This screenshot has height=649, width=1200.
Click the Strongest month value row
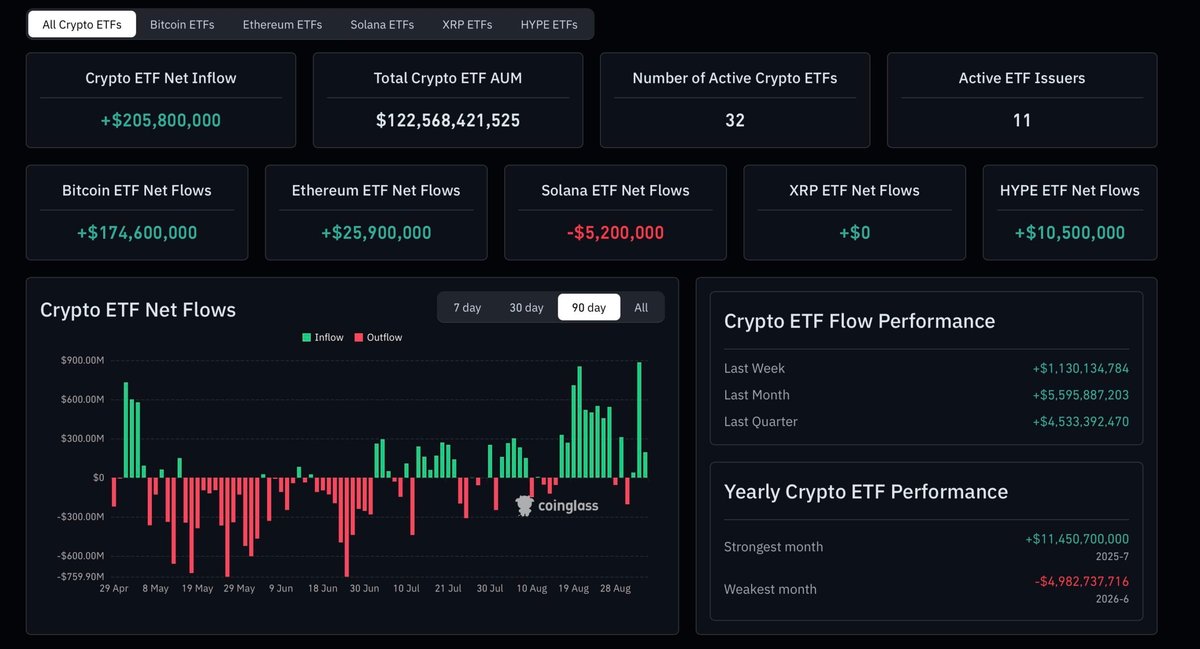[x=926, y=546]
